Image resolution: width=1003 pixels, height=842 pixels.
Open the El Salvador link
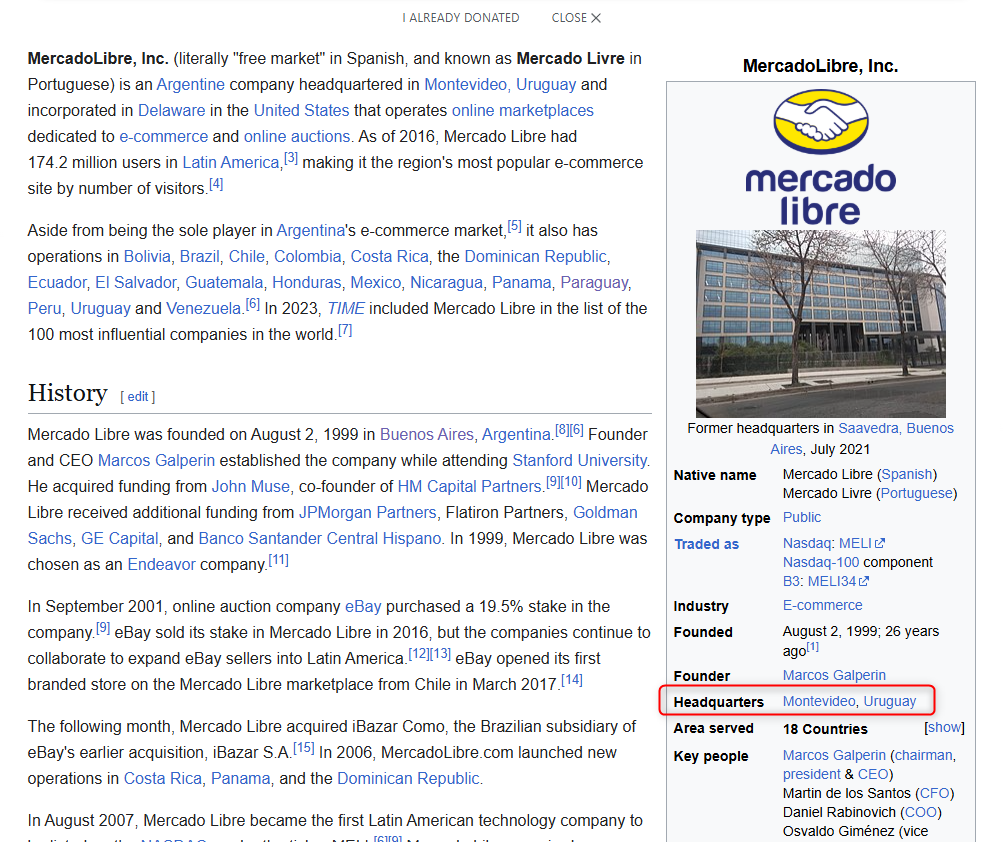(136, 283)
